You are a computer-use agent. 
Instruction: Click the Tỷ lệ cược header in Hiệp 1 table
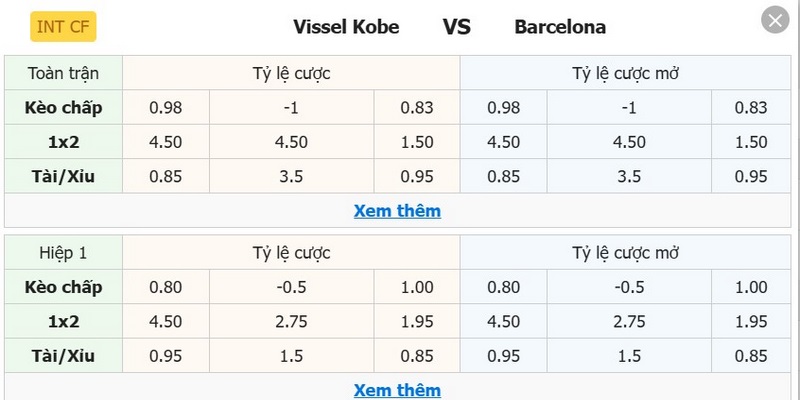click(x=291, y=252)
